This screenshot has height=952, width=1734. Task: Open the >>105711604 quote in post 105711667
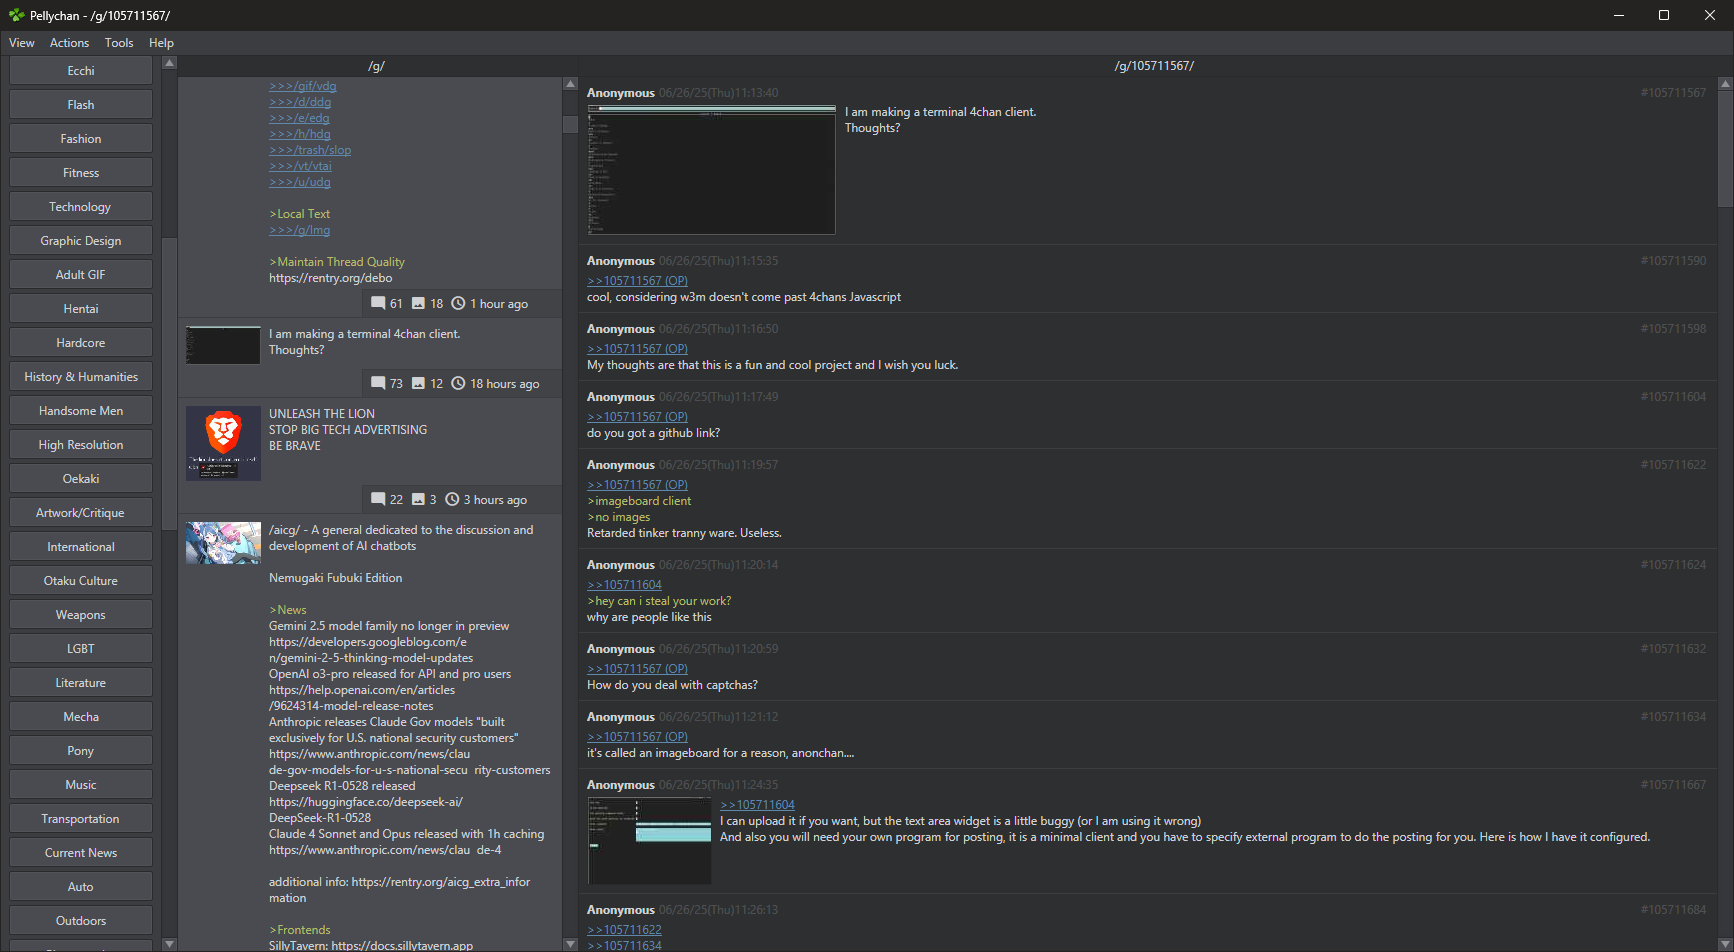(757, 805)
